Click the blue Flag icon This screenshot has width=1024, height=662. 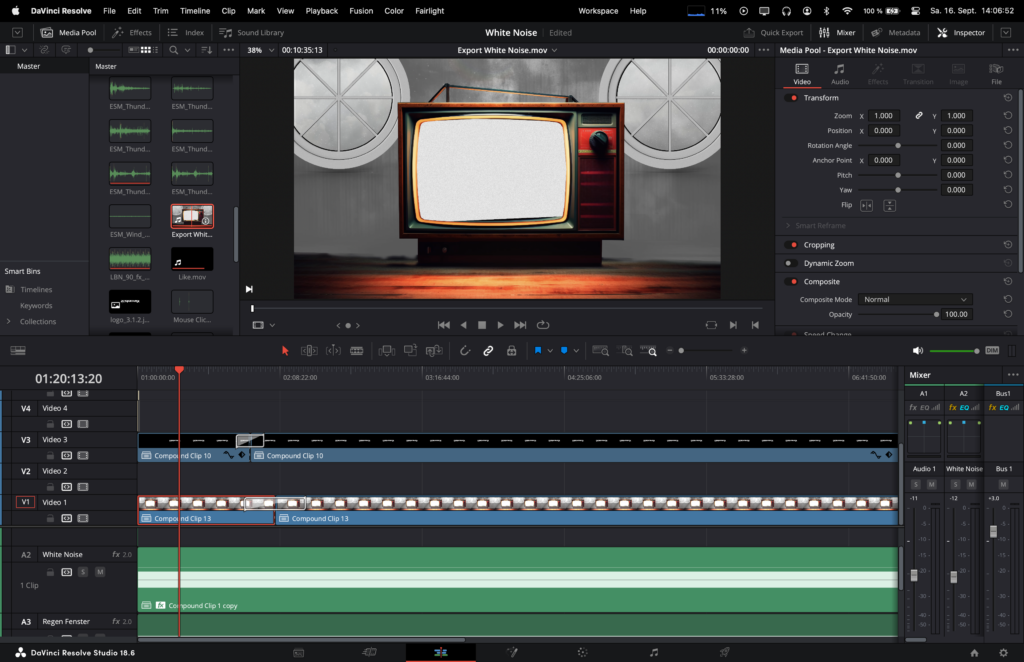538,351
